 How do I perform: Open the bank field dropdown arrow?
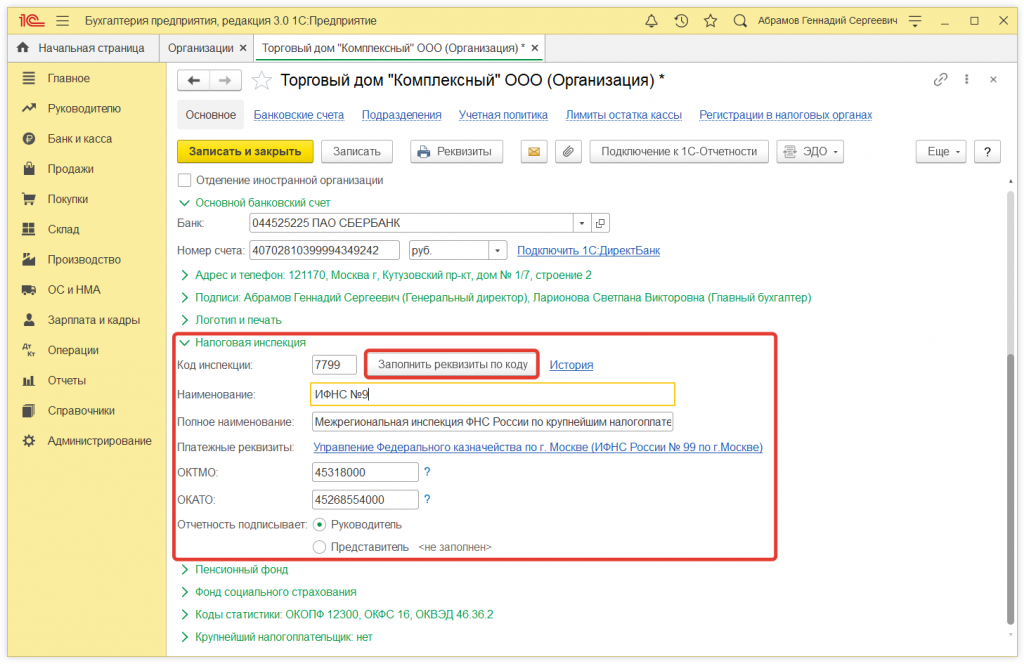581,223
